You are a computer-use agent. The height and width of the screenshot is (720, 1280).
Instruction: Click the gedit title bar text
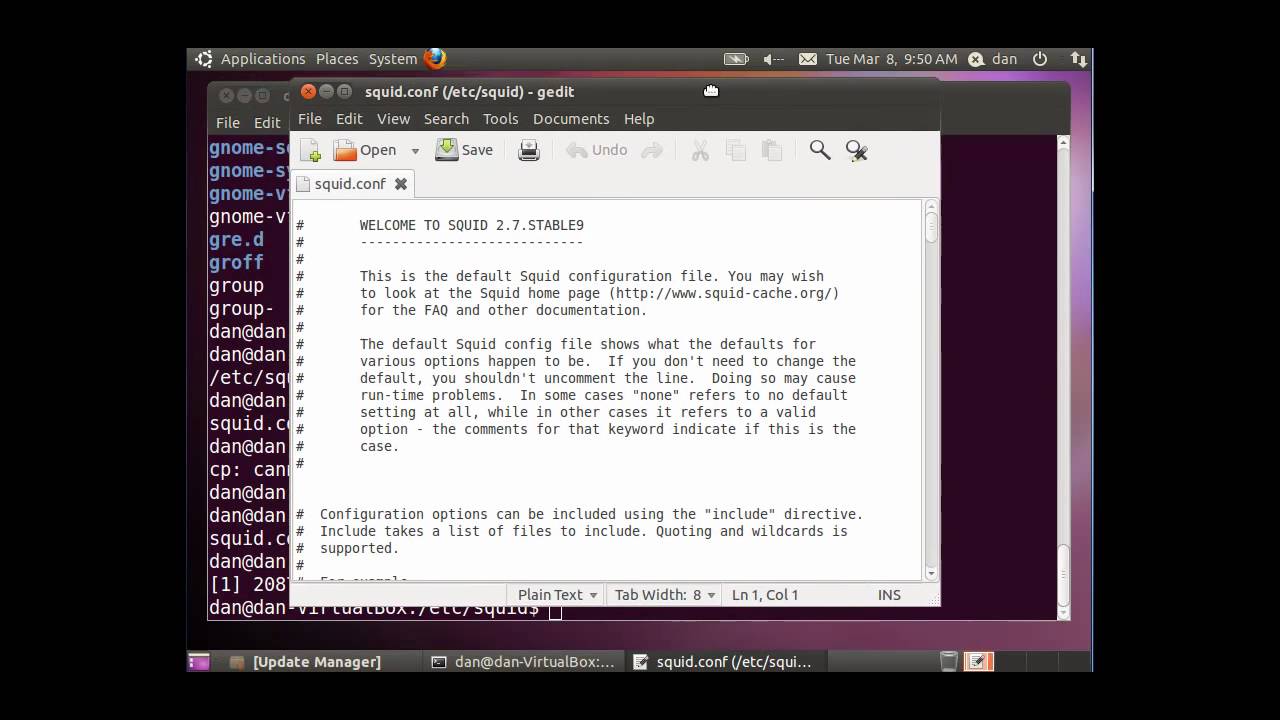coord(469,92)
